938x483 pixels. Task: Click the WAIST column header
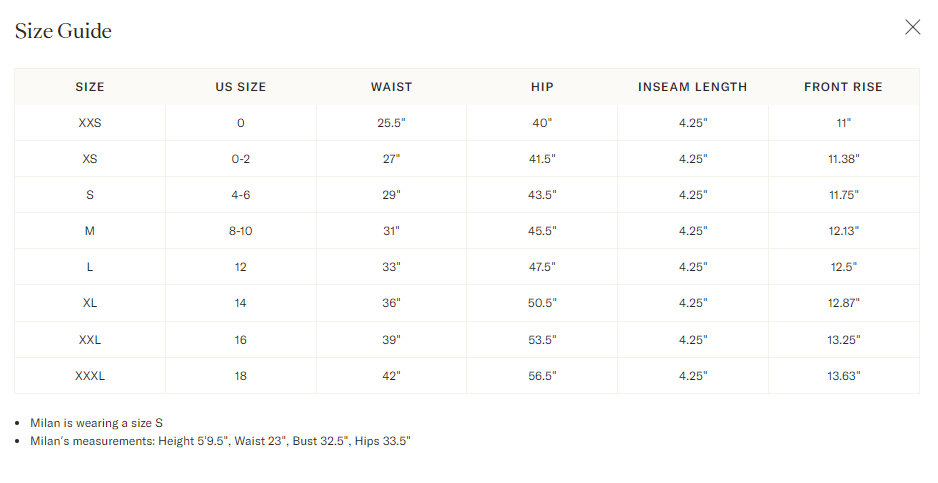[391, 87]
